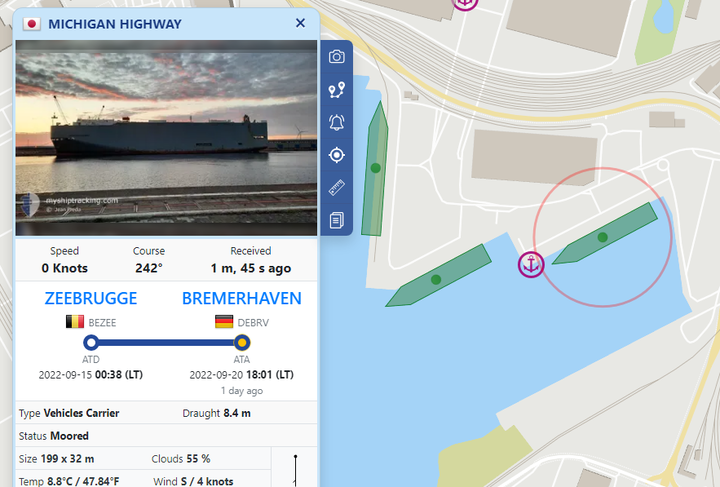Open the ship photos camera icon

pyautogui.click(x=337, y=56)
